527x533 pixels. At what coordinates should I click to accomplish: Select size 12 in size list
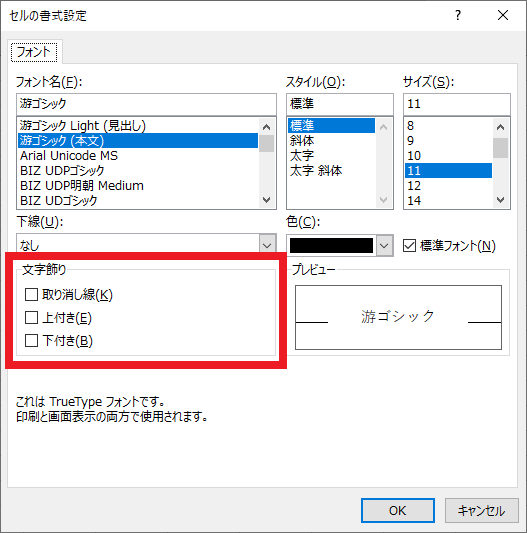448,186
